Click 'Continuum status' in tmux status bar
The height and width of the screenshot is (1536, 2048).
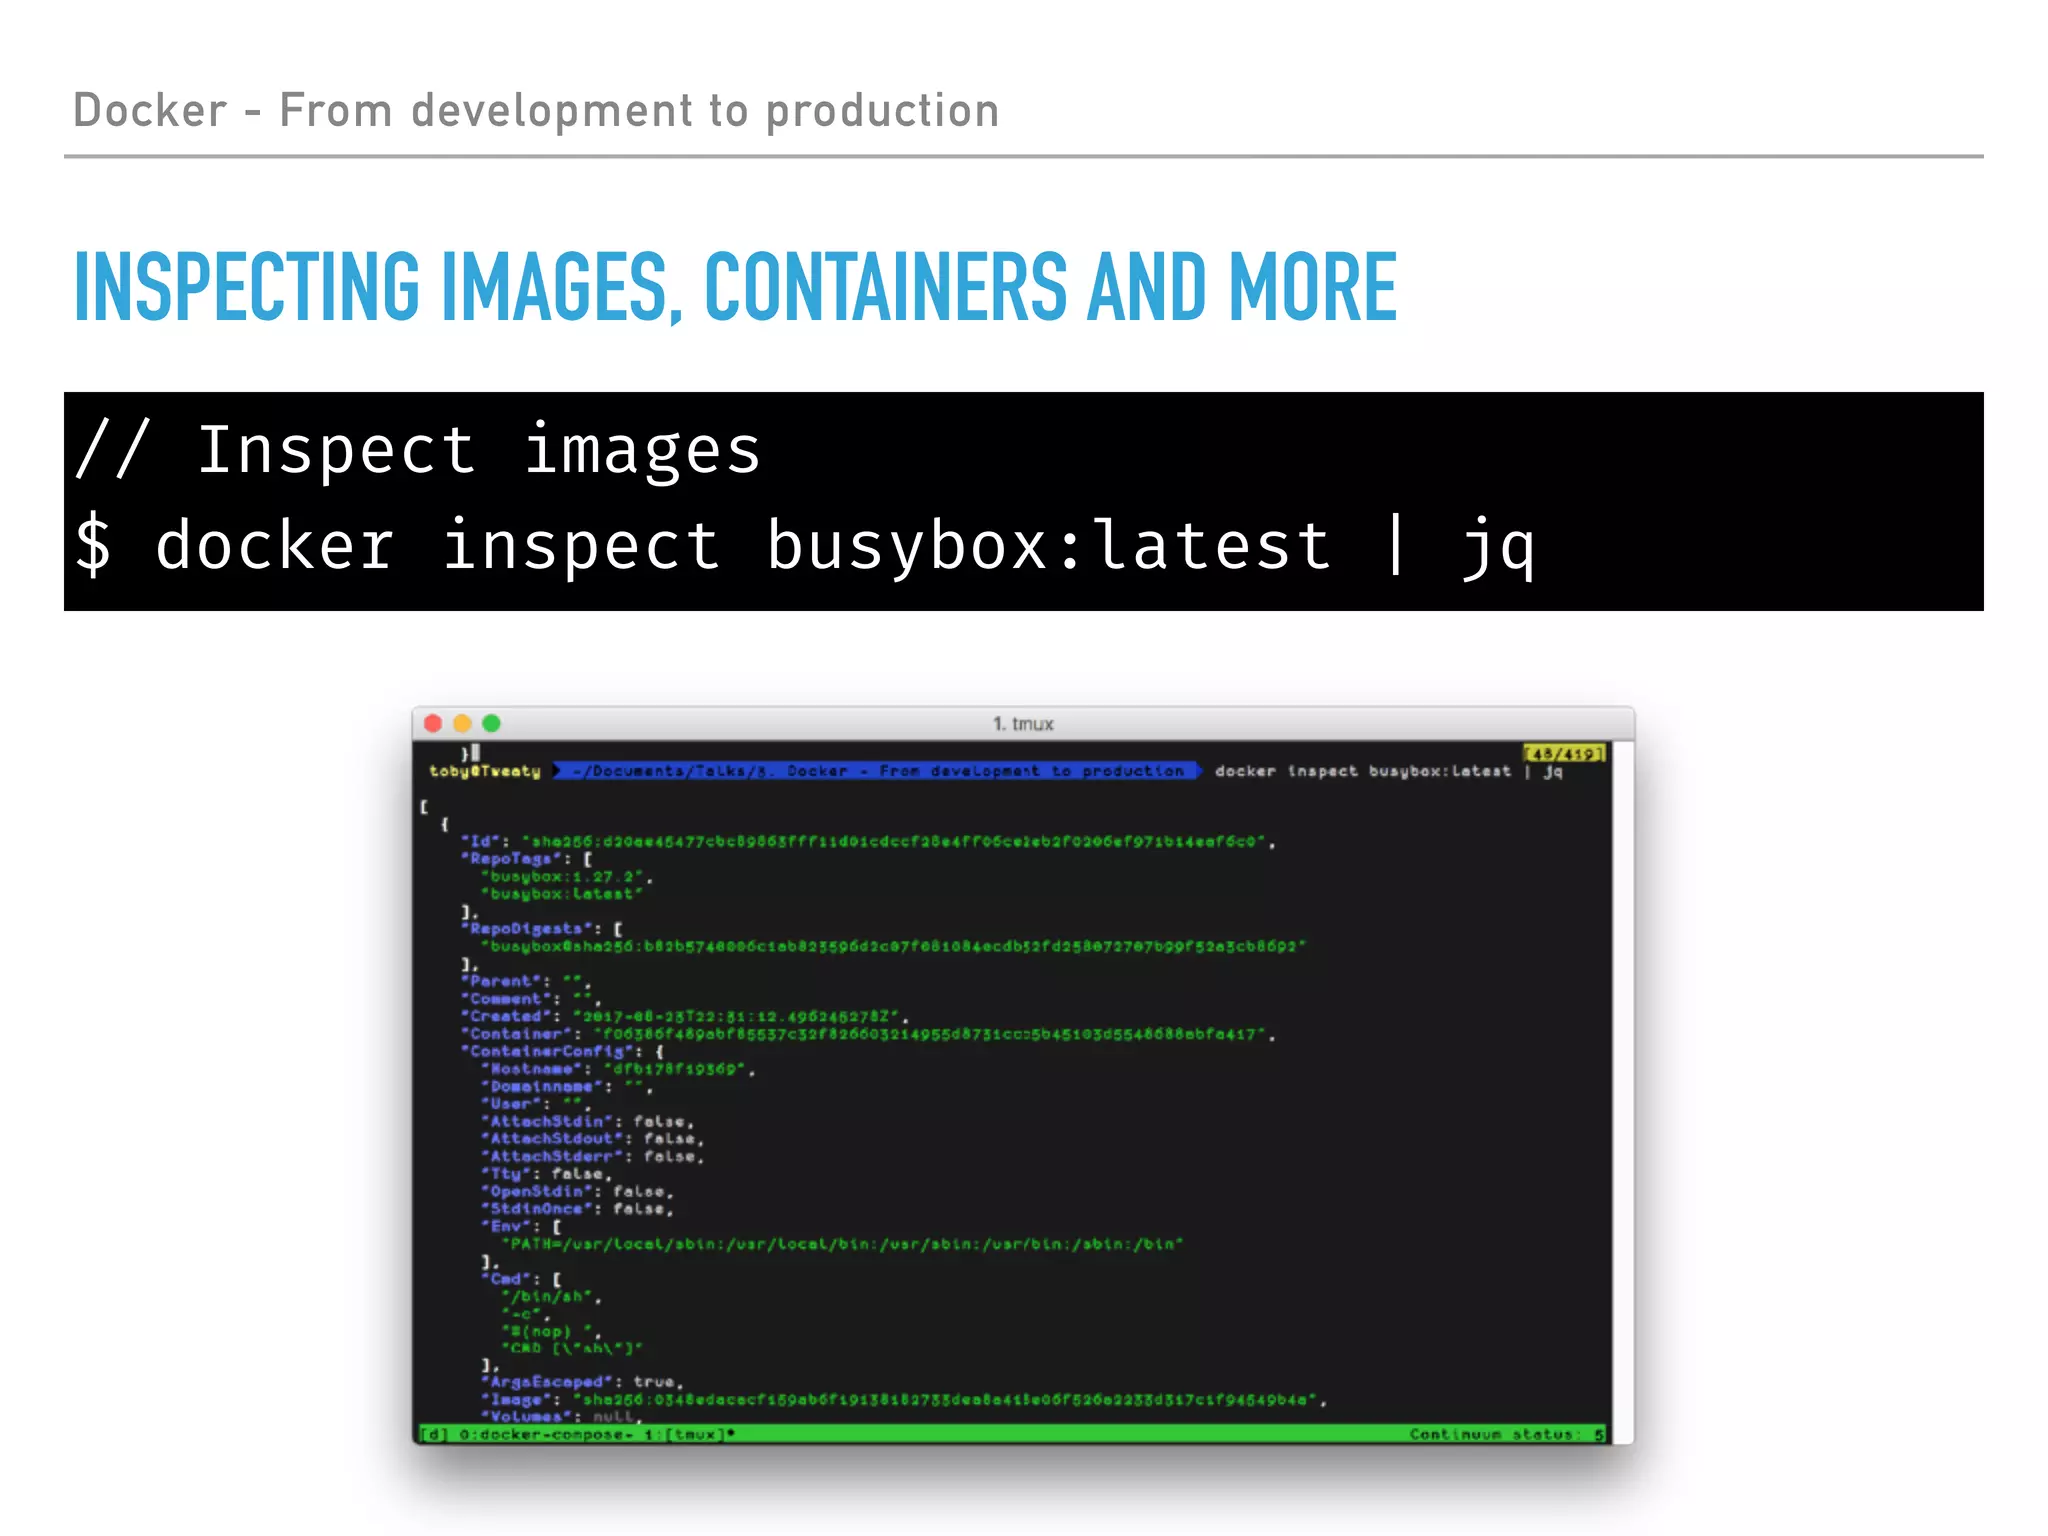coord(1505,1434)
